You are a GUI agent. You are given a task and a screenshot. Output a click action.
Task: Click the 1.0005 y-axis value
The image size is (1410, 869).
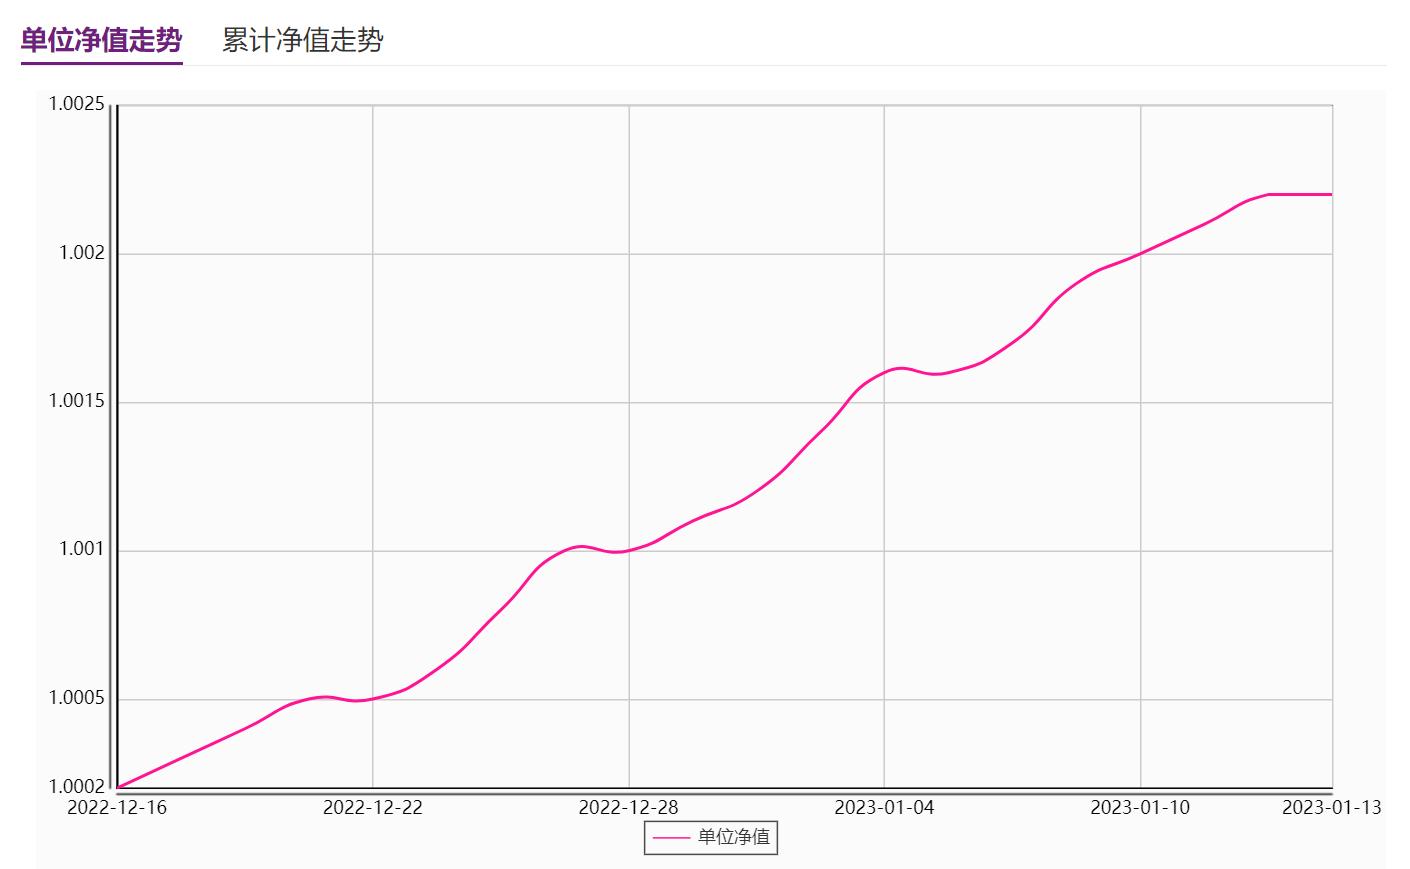coord(77,698)
